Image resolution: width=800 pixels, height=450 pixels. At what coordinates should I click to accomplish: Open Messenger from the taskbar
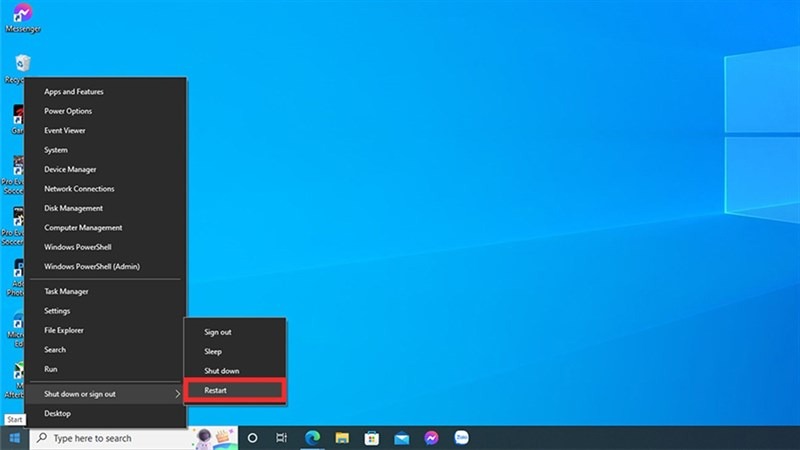click(x=431, y=438)
